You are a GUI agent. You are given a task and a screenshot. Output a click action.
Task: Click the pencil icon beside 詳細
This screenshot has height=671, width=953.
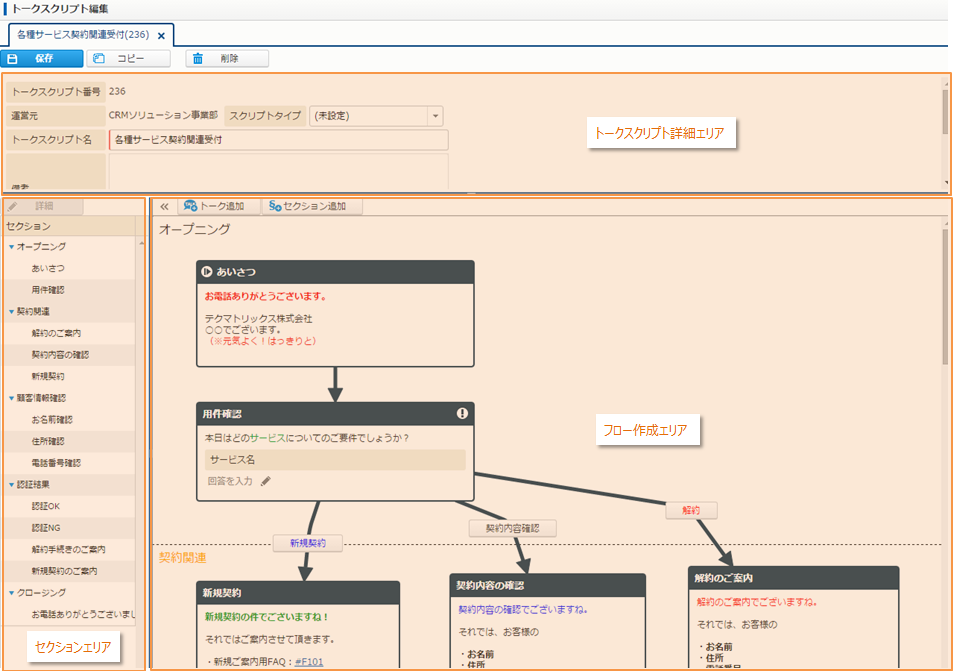pos(13,206)
